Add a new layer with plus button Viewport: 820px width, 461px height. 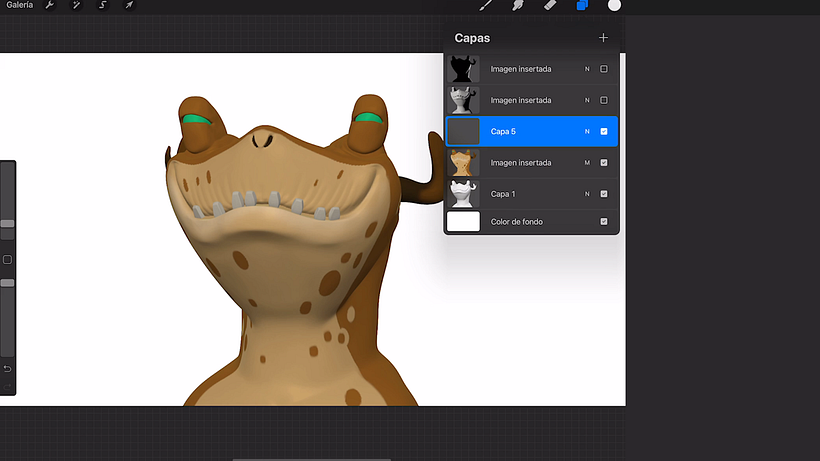coord(603,38)
